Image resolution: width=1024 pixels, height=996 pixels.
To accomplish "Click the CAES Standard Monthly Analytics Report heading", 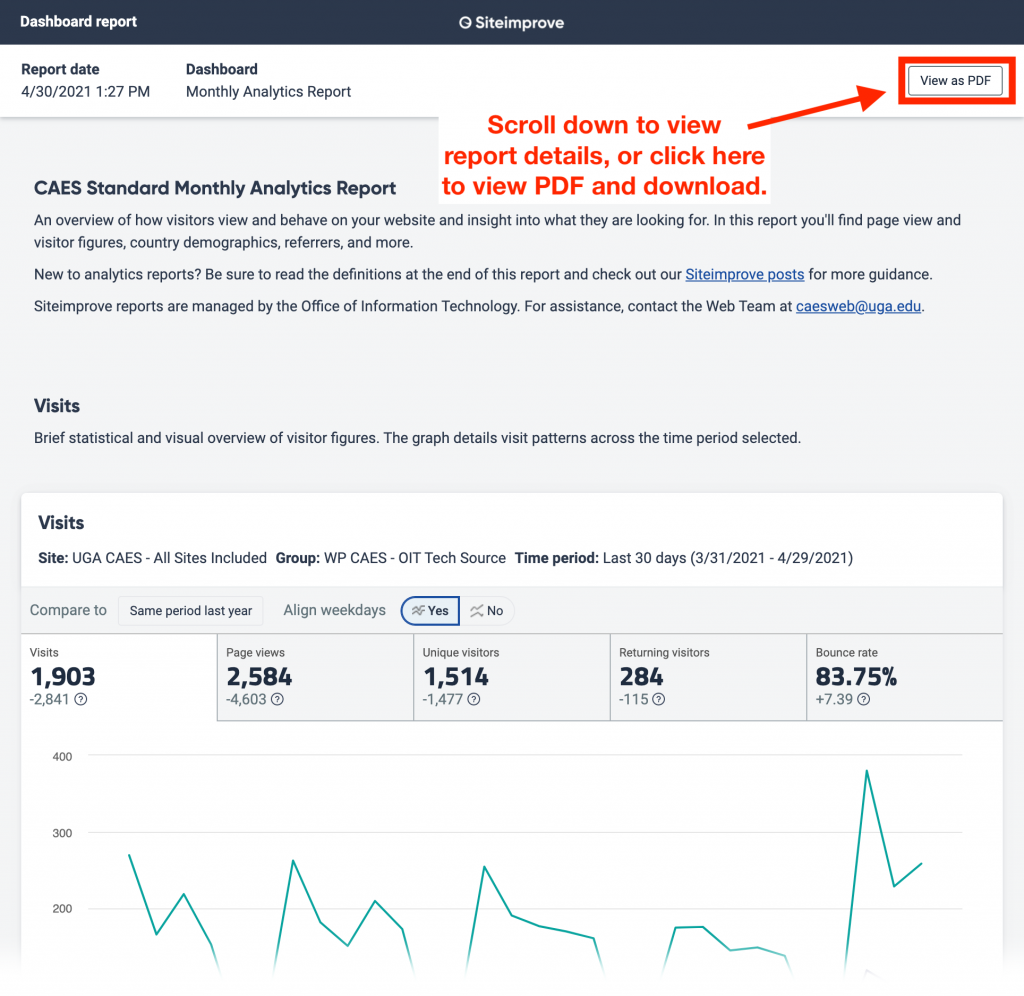I will 215,188.
